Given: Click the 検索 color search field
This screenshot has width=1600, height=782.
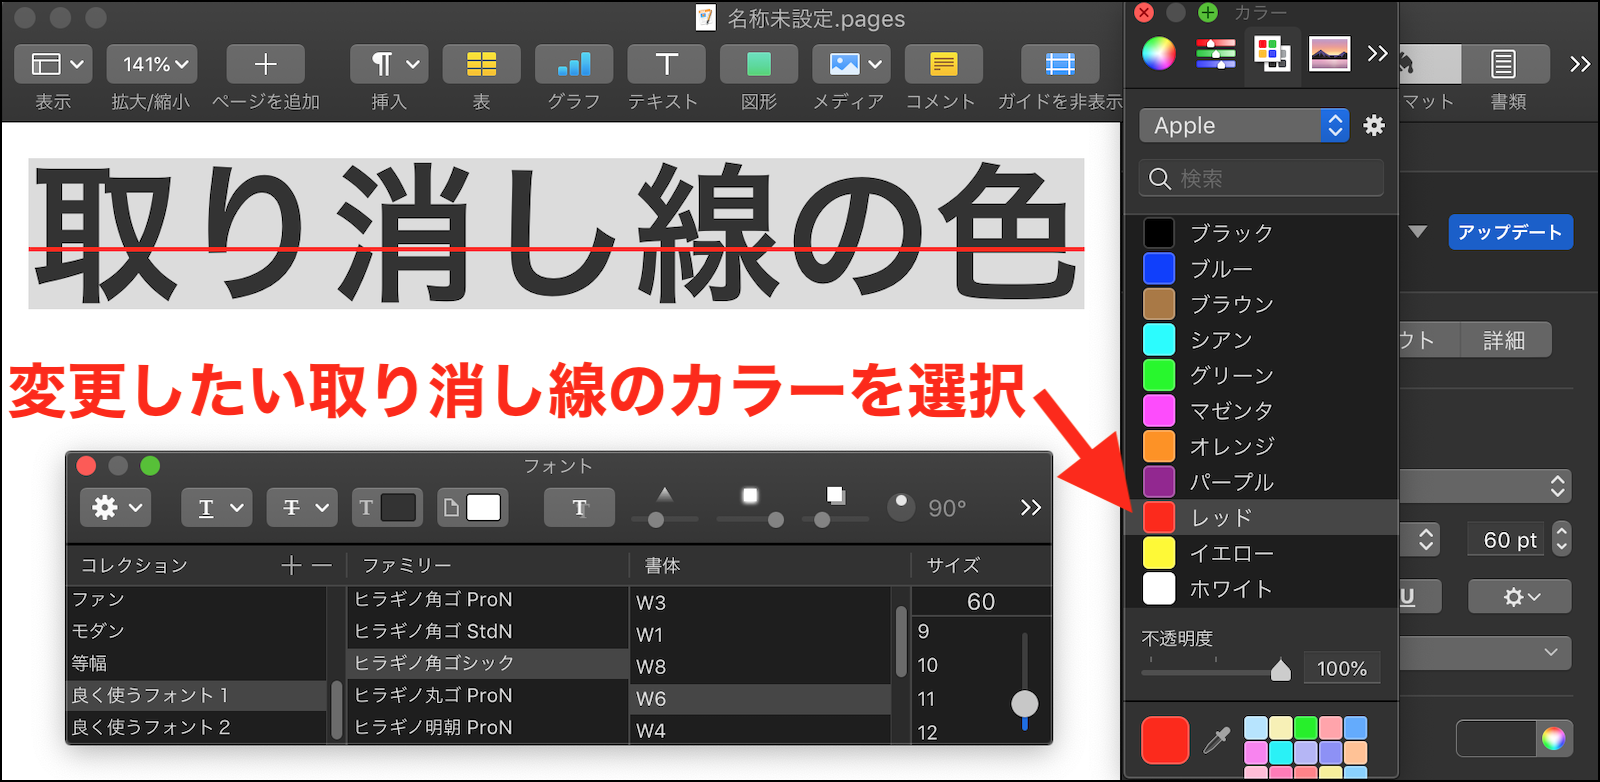Looking at the screenshot, I should click(1262, 179).
